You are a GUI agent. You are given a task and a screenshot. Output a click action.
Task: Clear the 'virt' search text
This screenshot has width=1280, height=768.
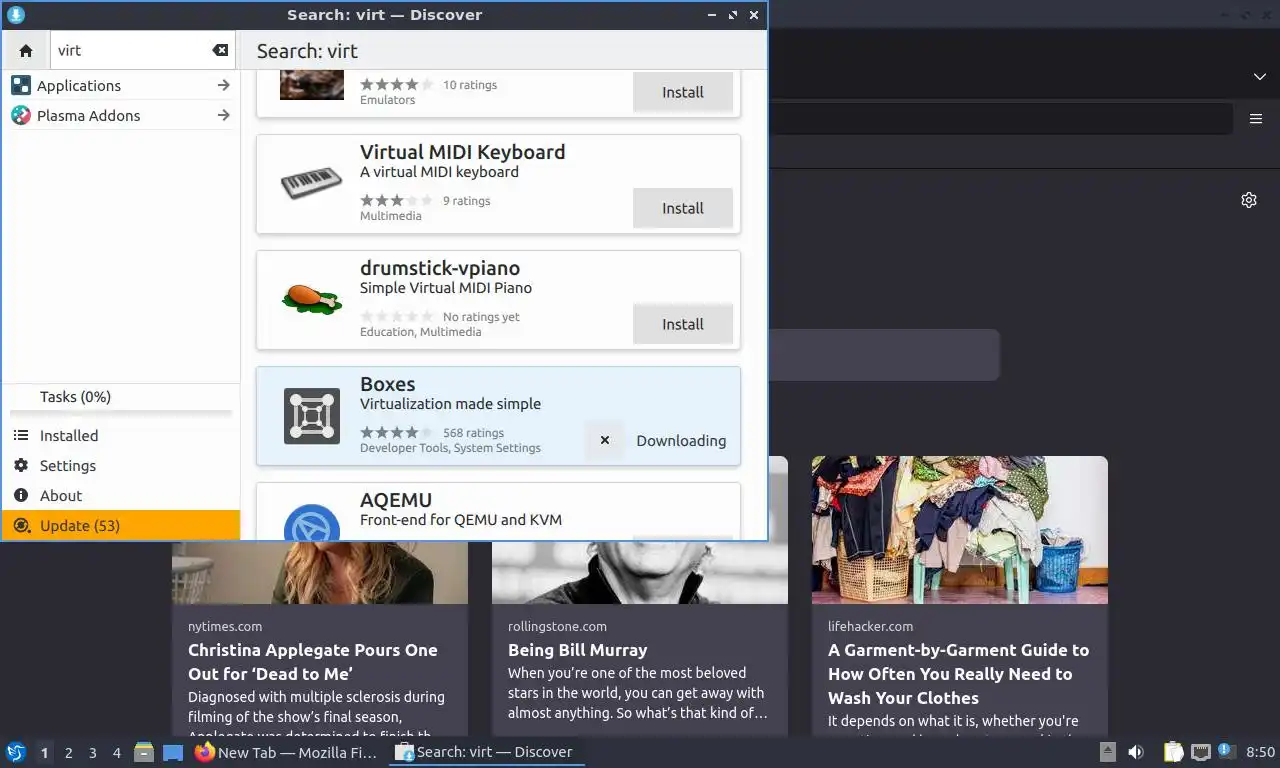pyautogui.click(x=220, y=51)
